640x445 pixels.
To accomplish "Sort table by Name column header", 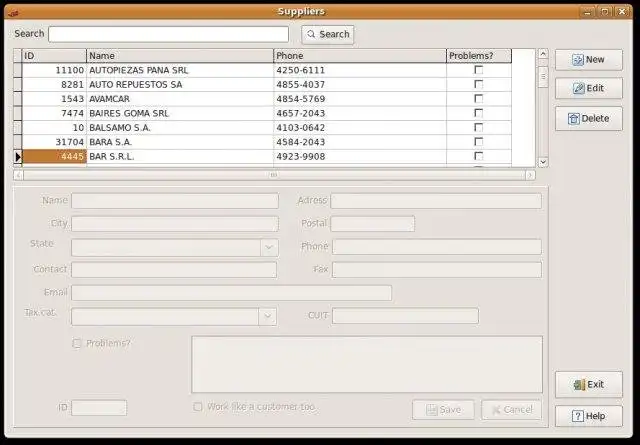I will coord(180,56).
